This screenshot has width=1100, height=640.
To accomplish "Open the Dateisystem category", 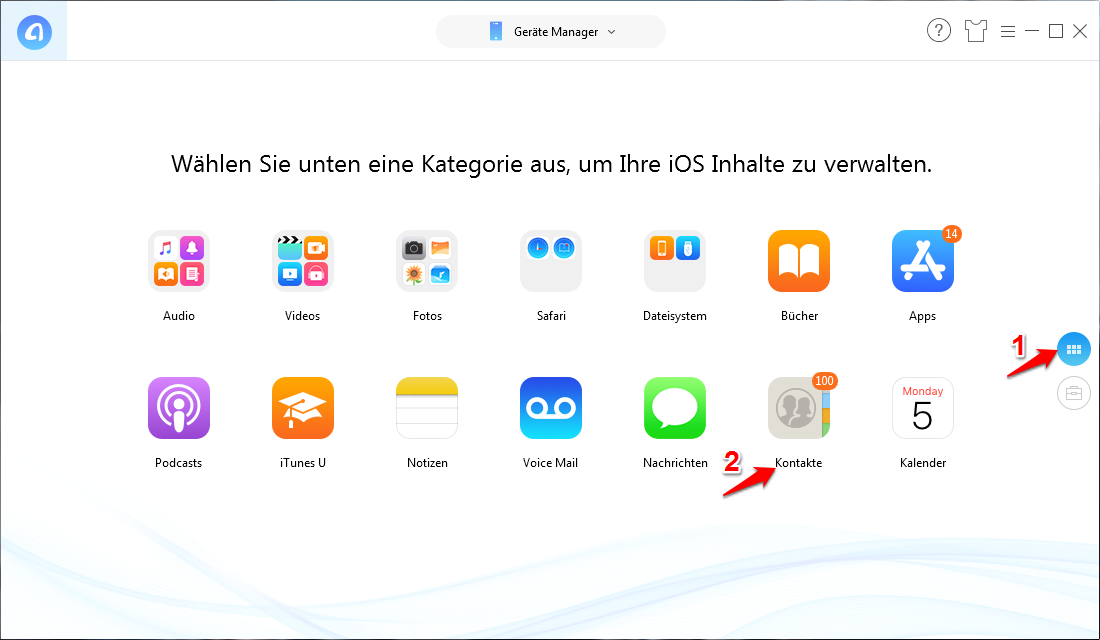I will click(x=675, y=261).
